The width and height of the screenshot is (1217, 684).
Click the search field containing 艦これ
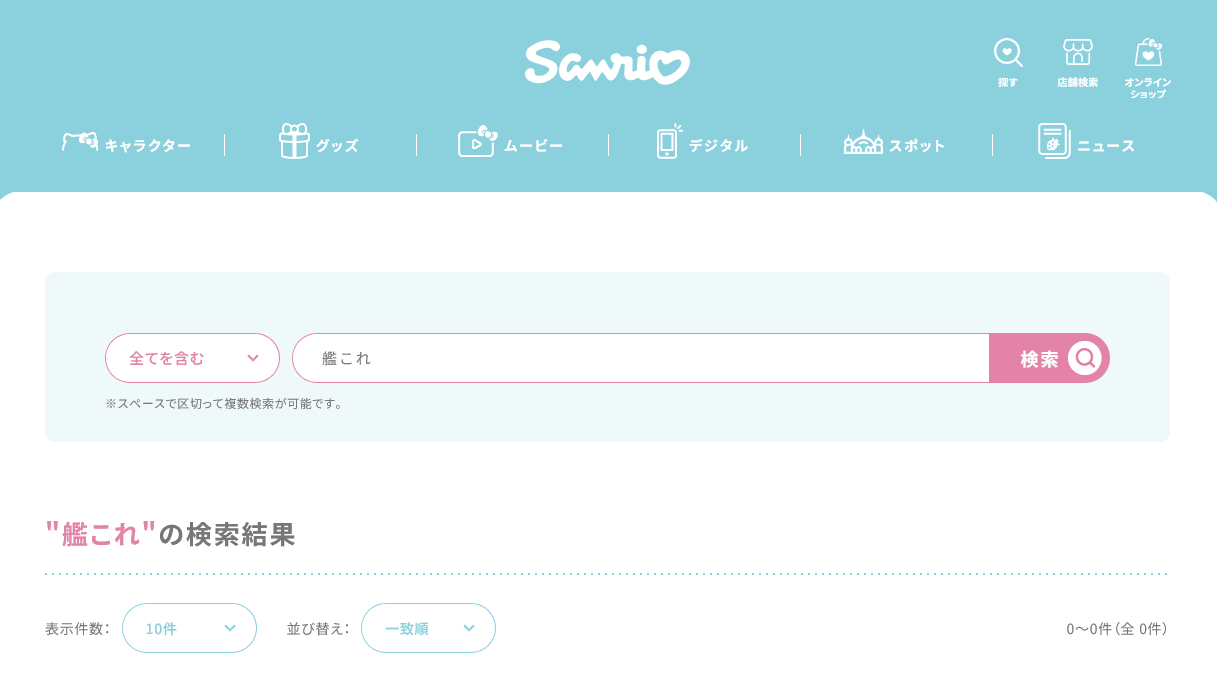point(640,358)
